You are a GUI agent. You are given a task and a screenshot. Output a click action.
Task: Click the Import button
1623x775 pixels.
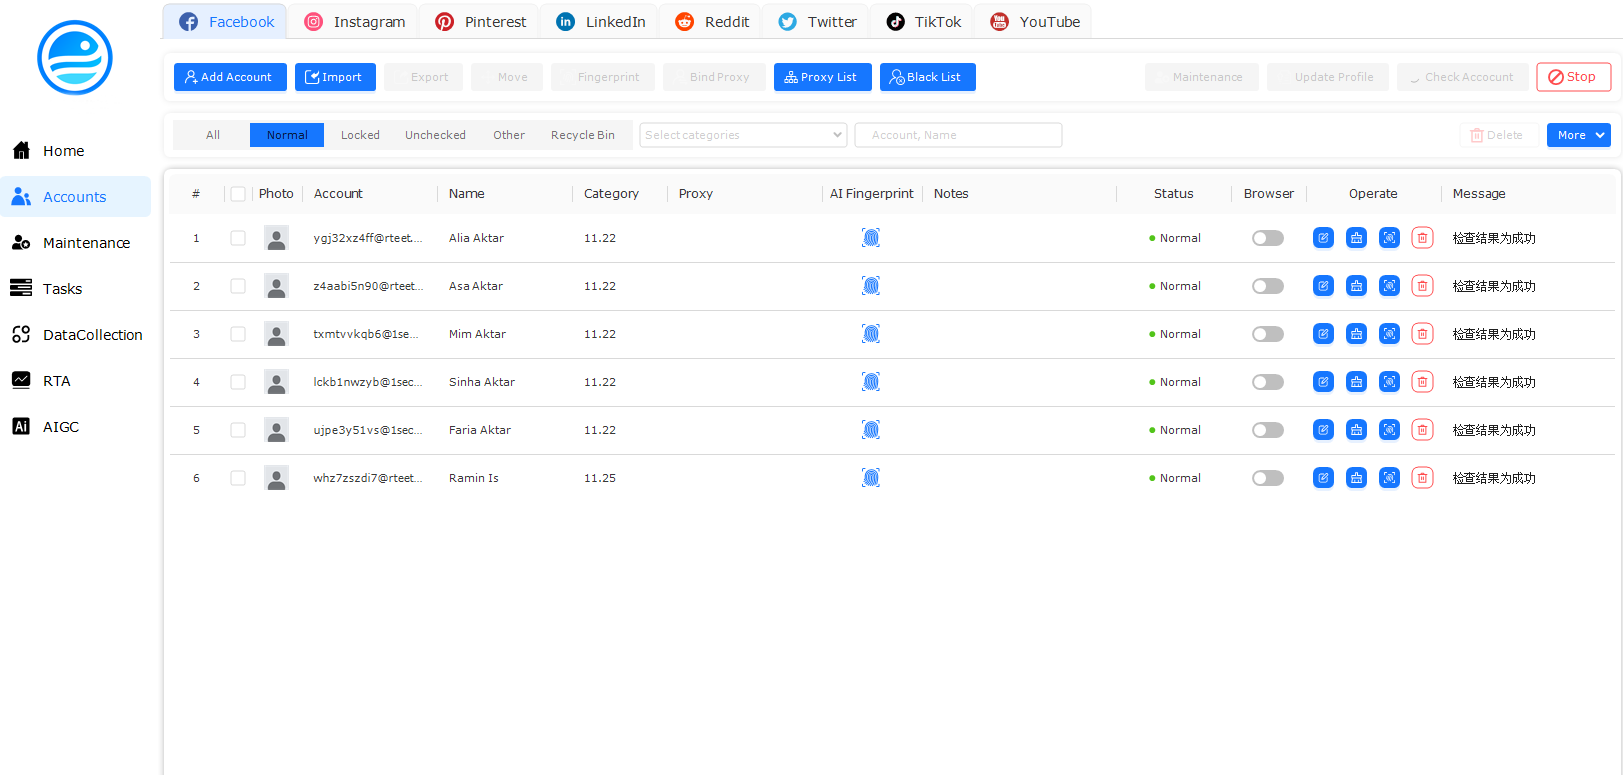tap(335, 77)
